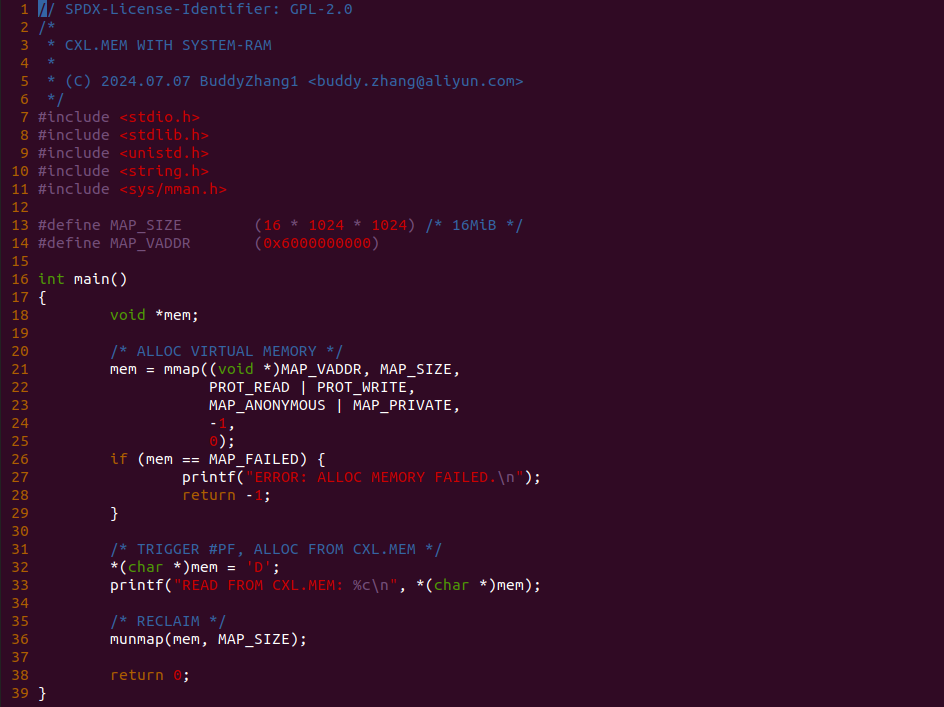944x707 pixels.
Task: Click the stdlib.h header name
Action: coord(164,135)
